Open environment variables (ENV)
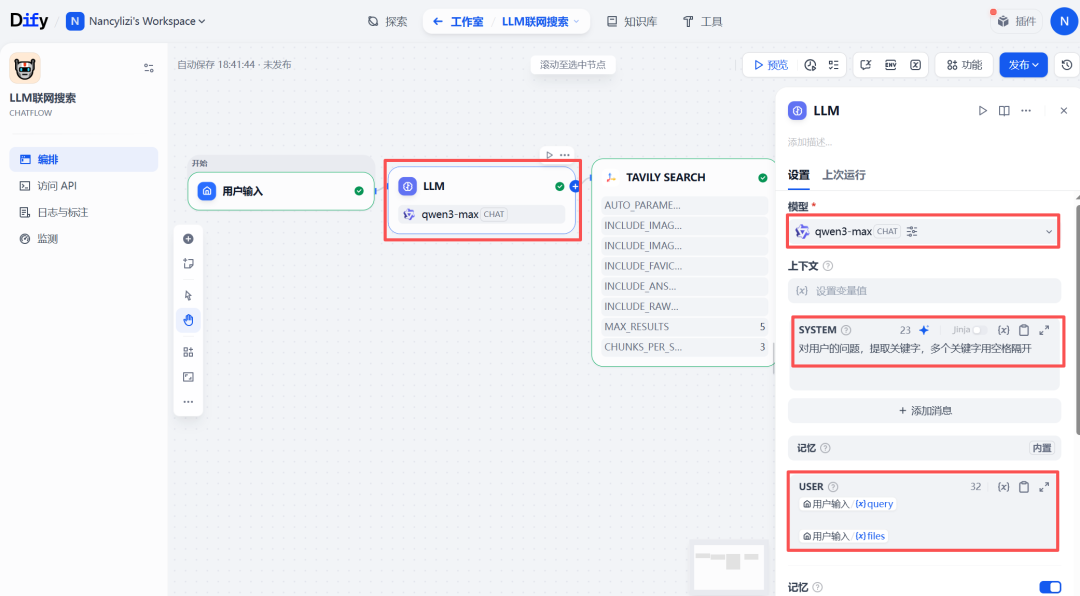The height and width of the screenshot is (596, 1080). (891, 65)
